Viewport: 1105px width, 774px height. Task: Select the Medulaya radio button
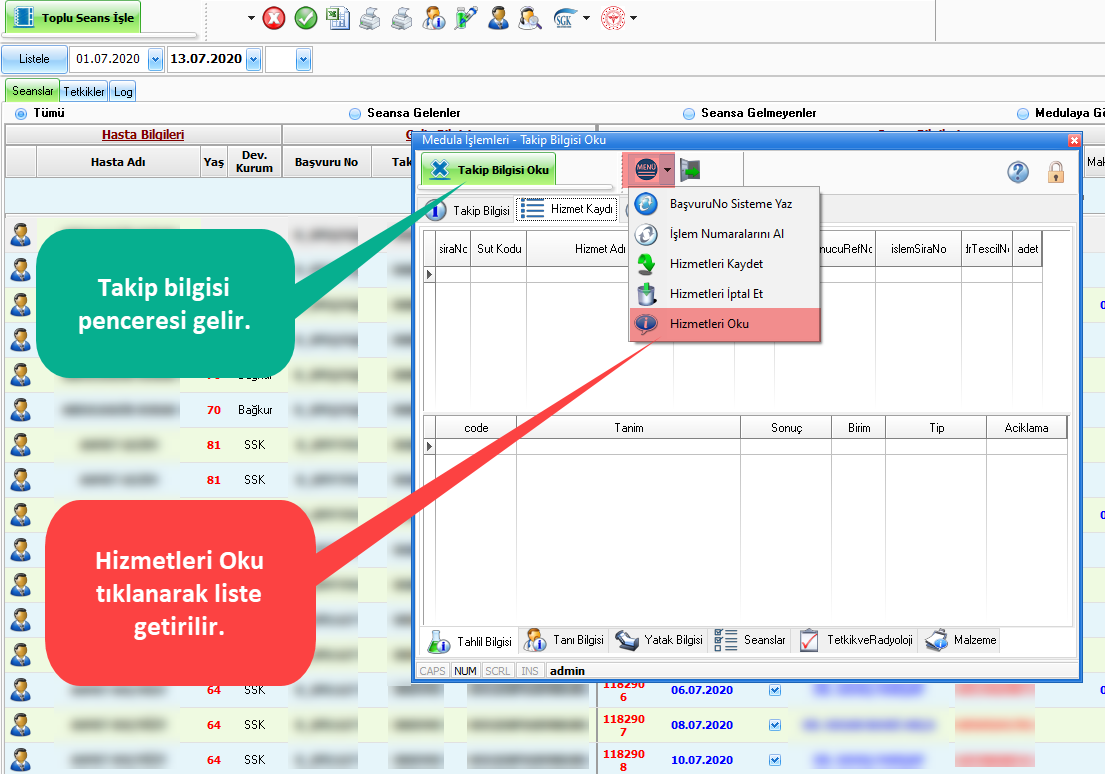point(1023,113)
